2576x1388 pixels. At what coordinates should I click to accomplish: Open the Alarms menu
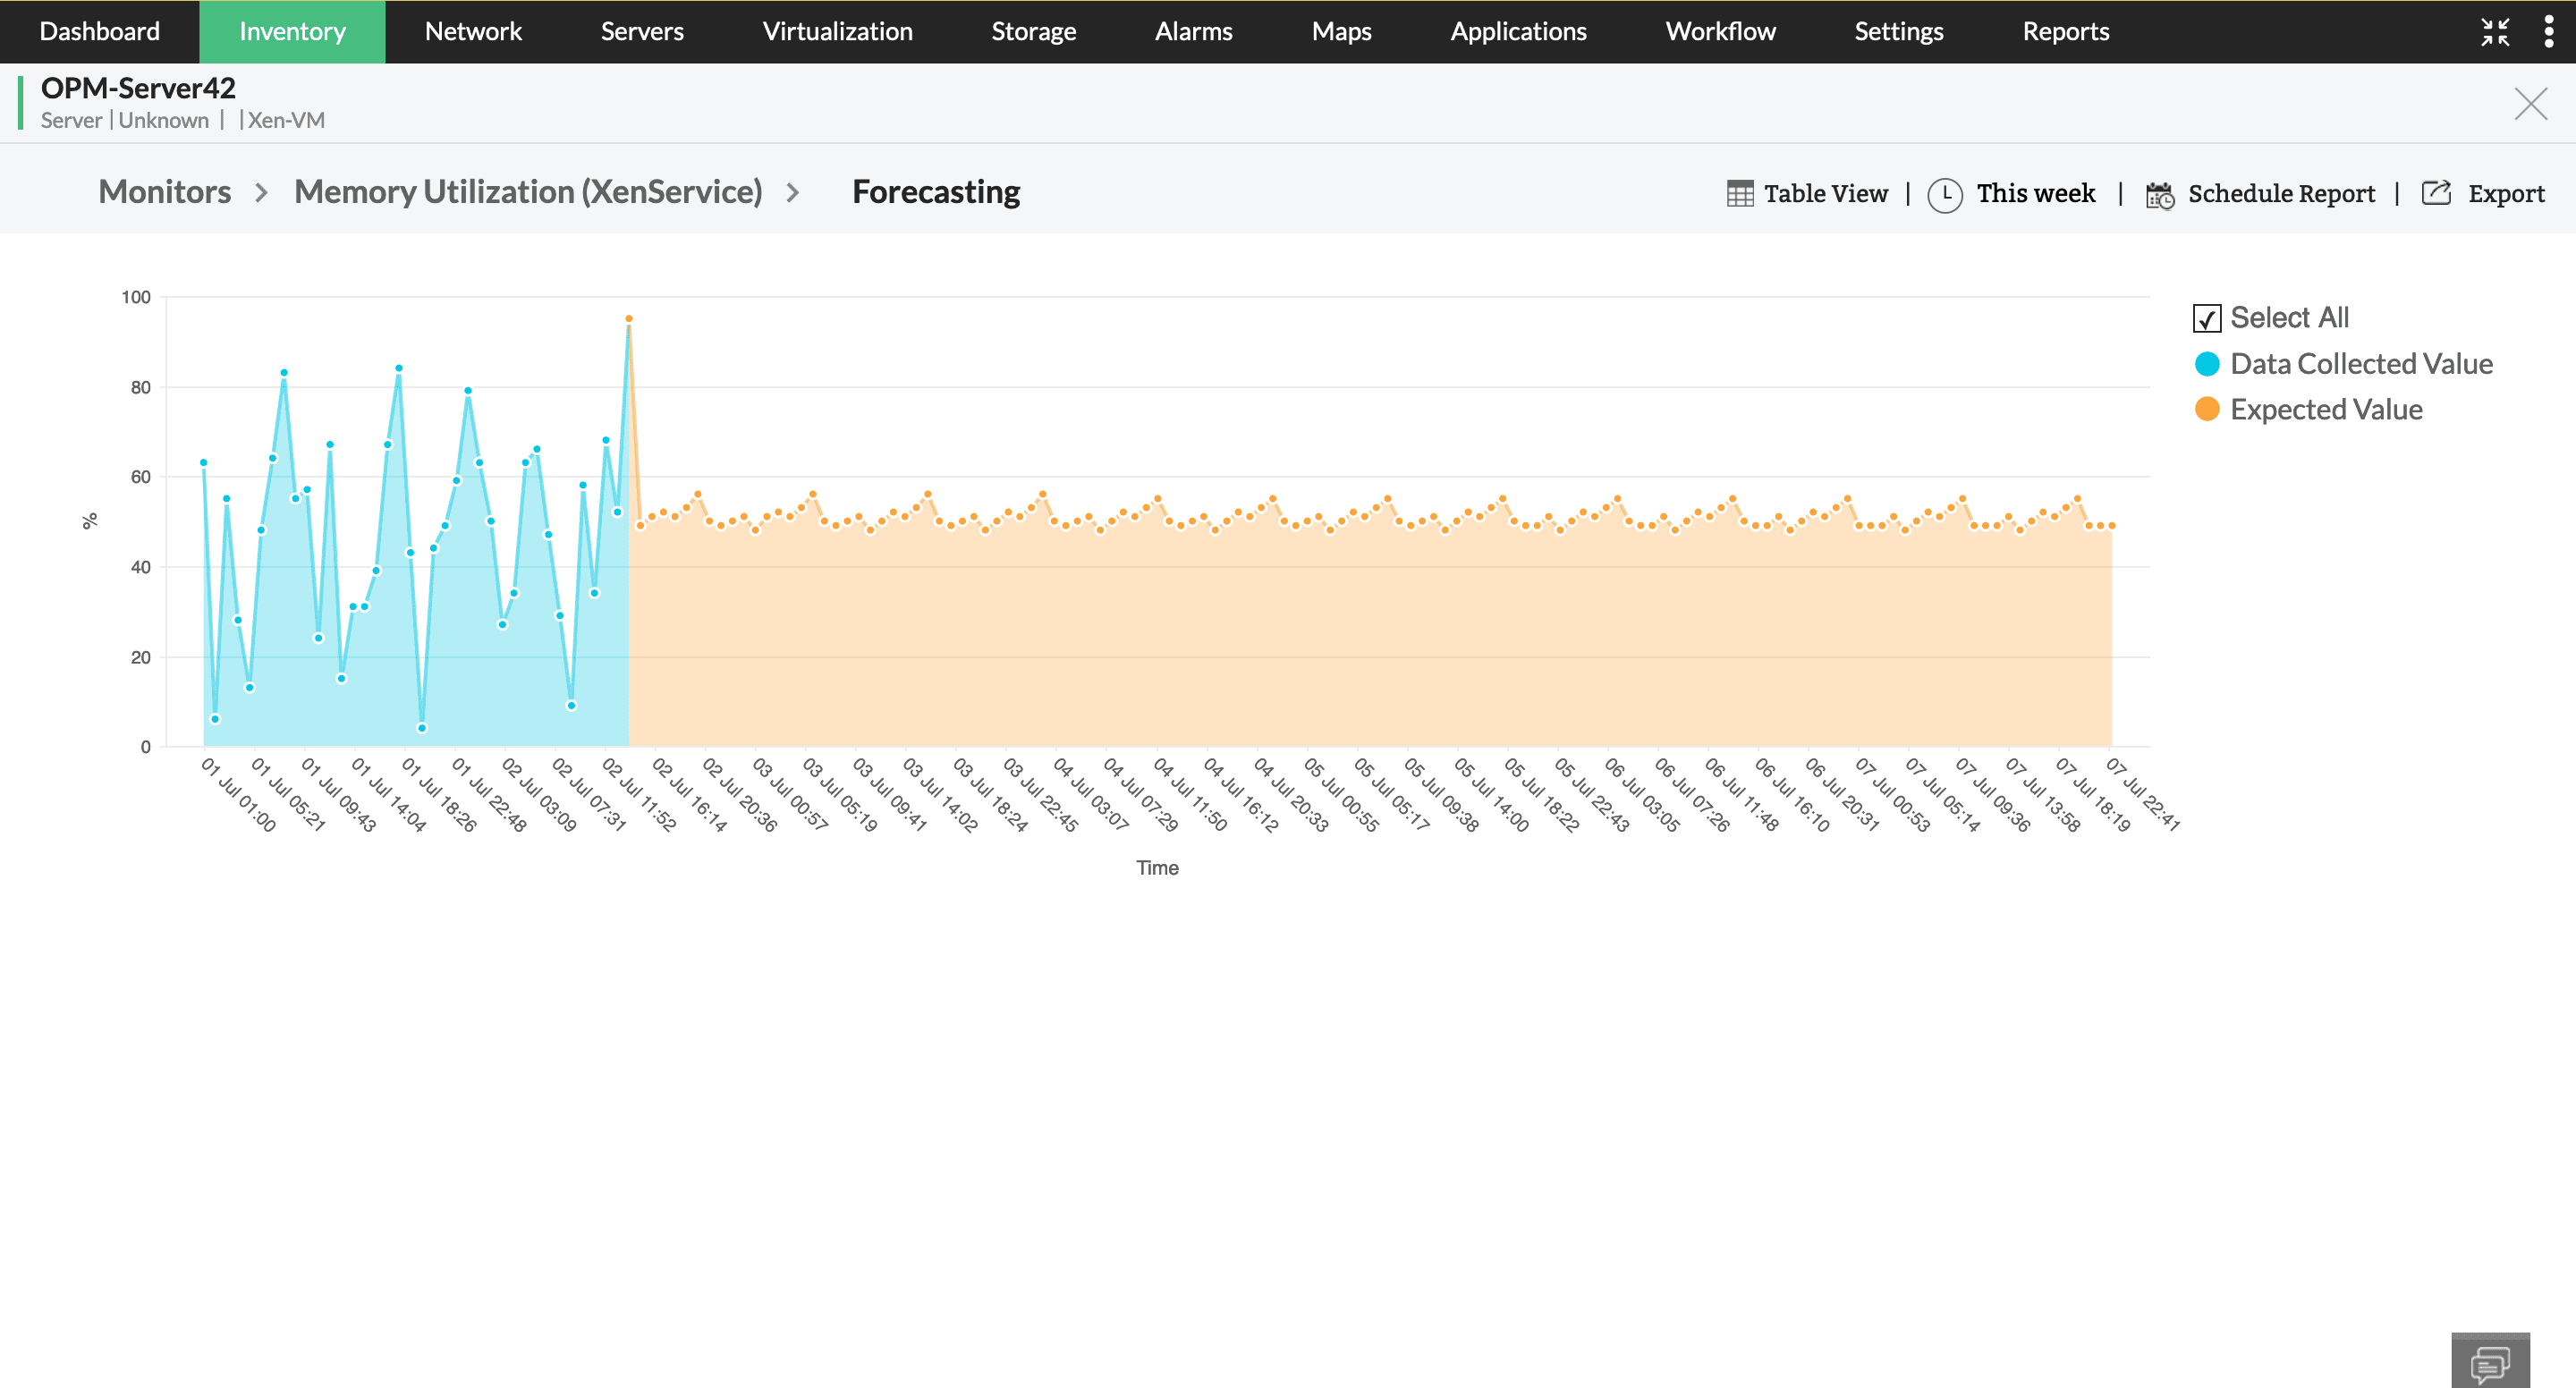pyautogui.click(x=1193, y=31)
